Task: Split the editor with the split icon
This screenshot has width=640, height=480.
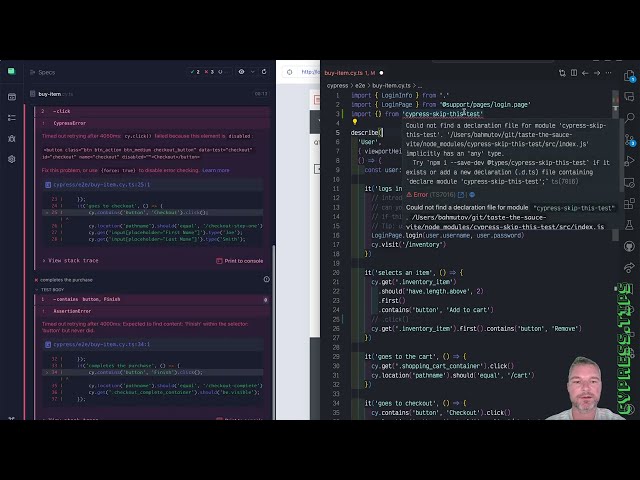Action: tap(574, 73)
